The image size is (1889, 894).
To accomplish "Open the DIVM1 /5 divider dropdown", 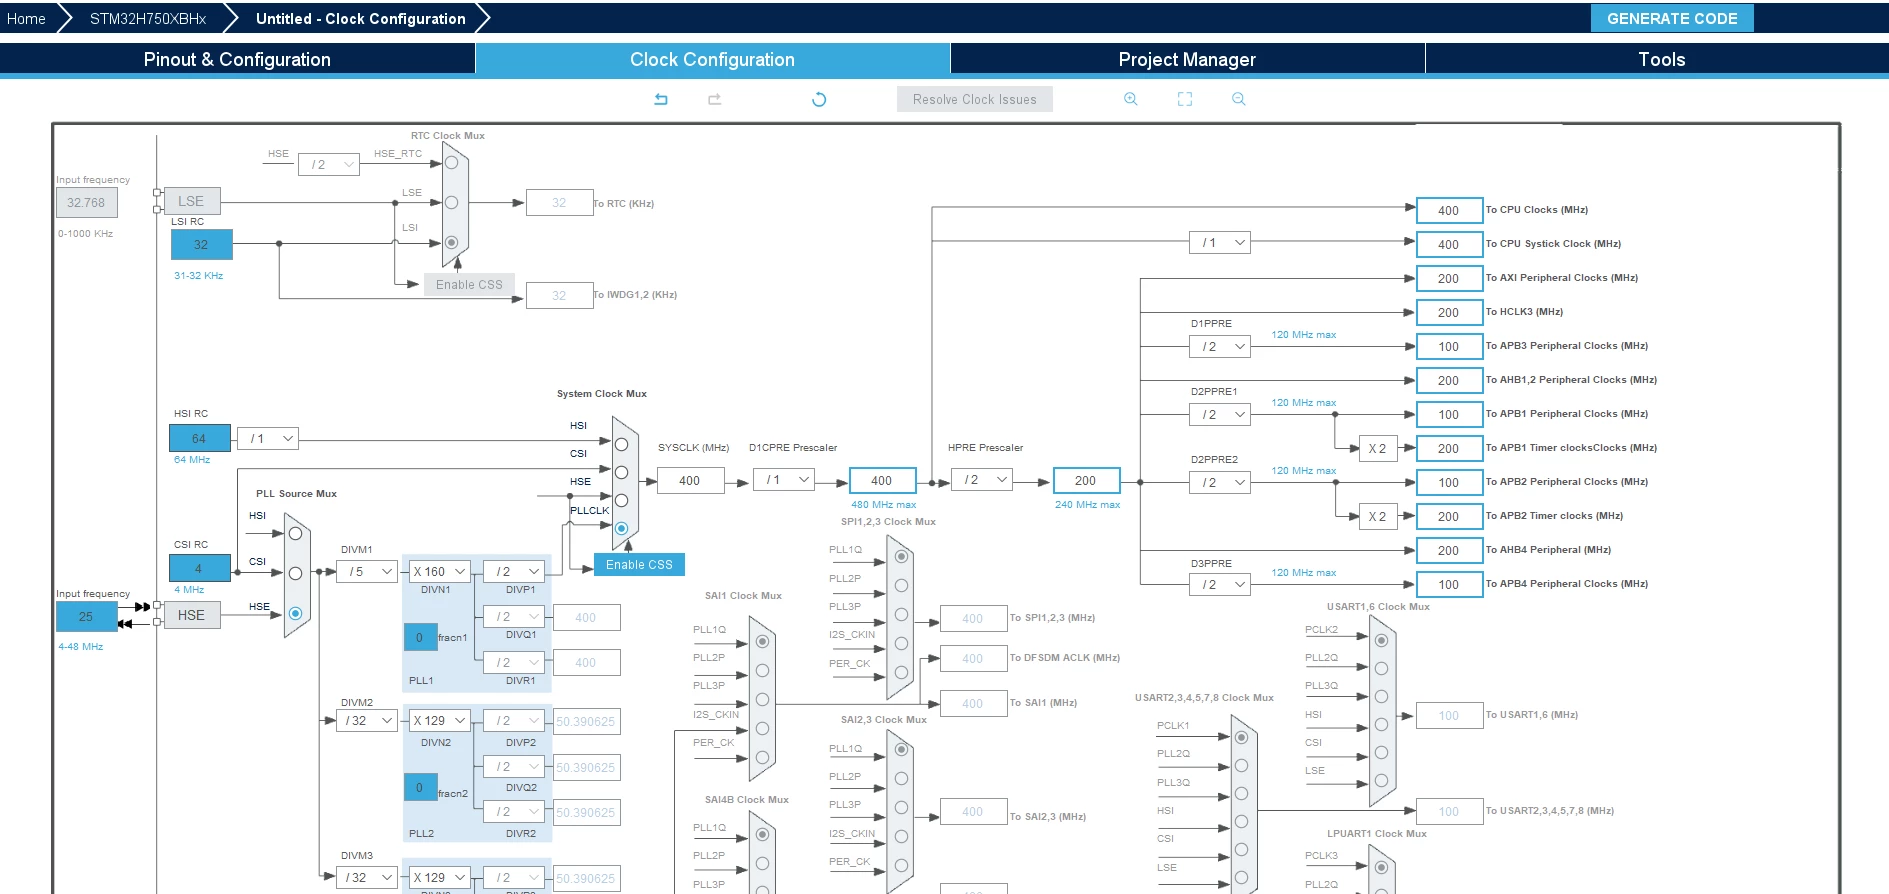I will pyautogui.click(x=367, y=572).
